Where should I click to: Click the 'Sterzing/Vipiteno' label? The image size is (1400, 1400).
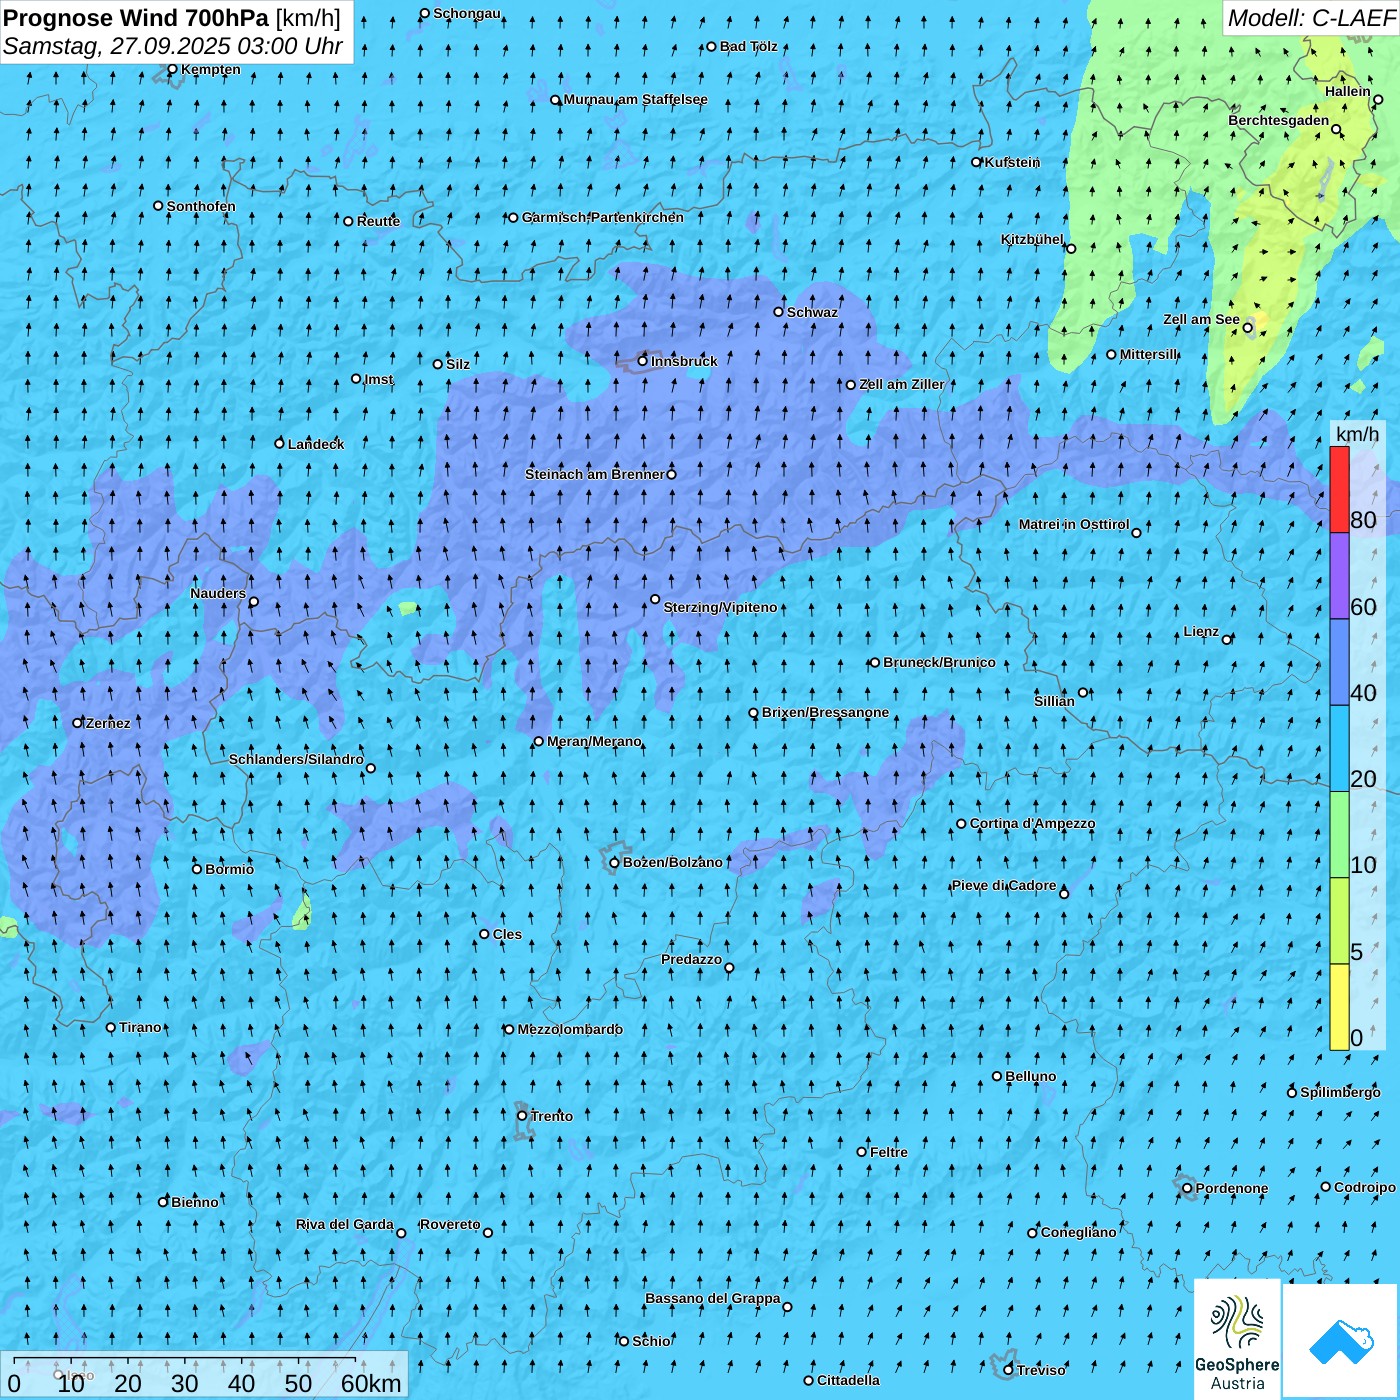[720, 607]
